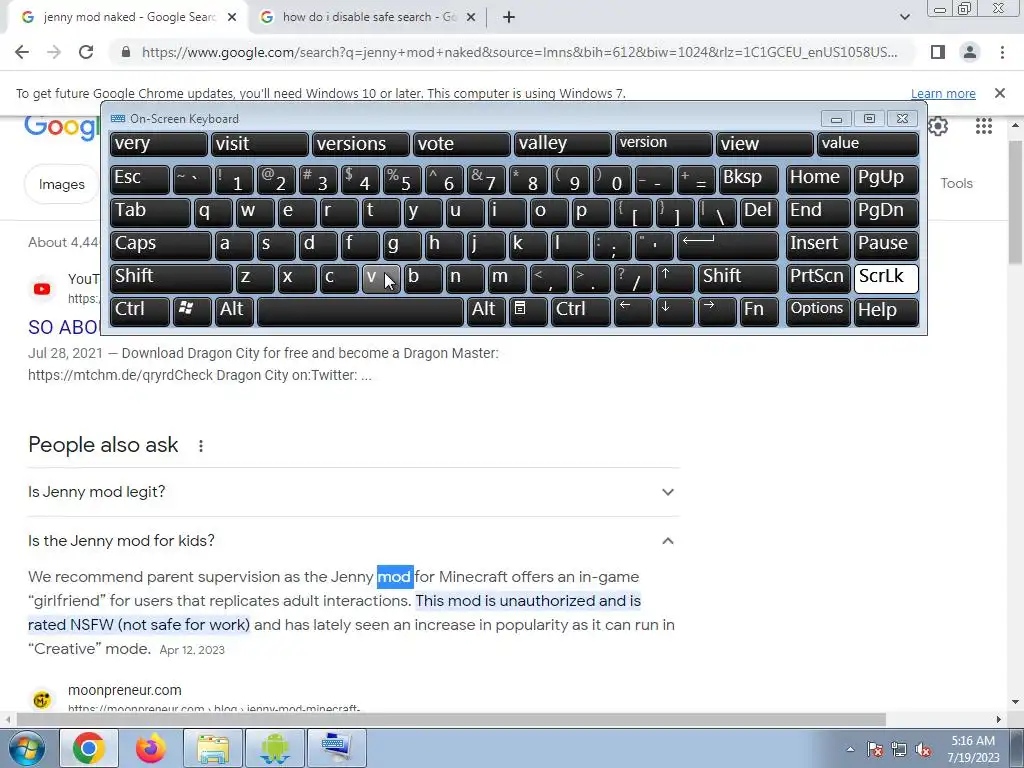Open Google quick settings gear
The image size is (1024, 768).
click(x=938, y=126)
